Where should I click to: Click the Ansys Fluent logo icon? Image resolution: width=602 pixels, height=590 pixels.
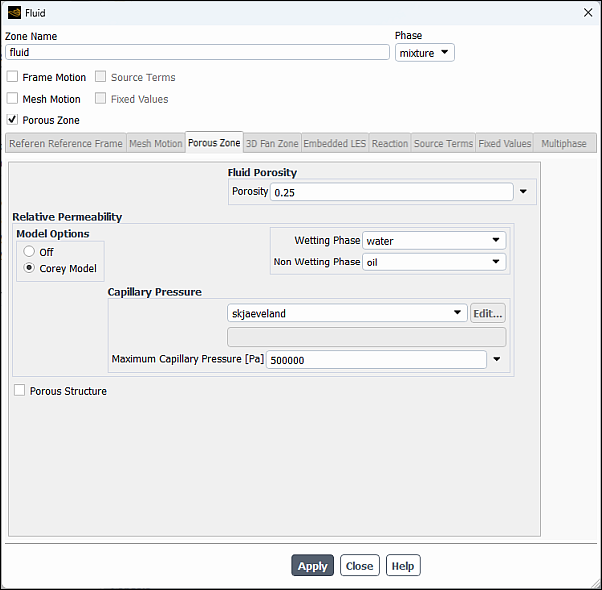coord(14,13)
